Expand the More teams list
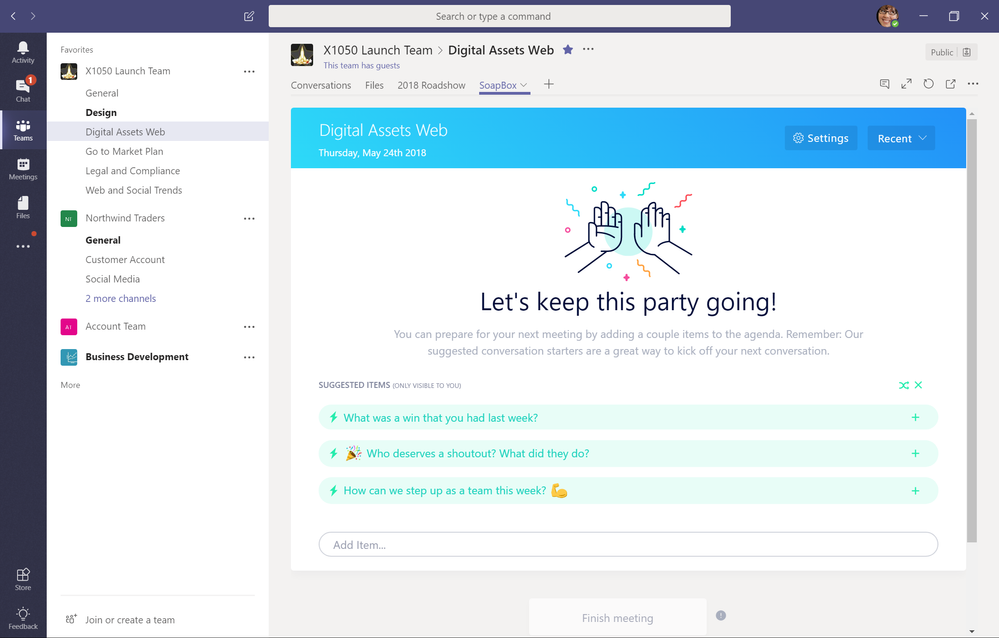Image resolution: width=999 pixels, height=638 pixels. [70, 385]
